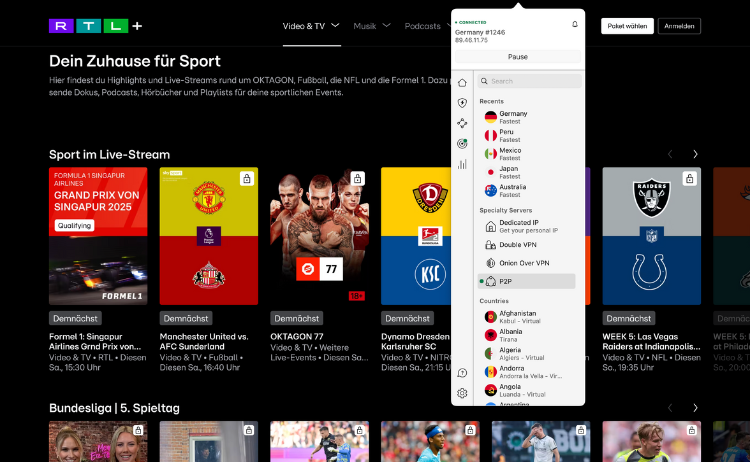Click the VPN server search field
This screenshot has height=462, width=750.
(529, 81)
